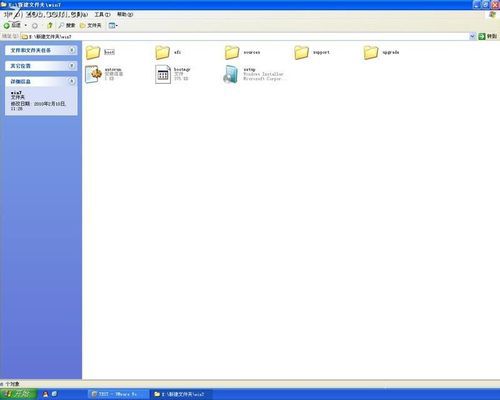Click inside the address bar path field
500x400 pixels.
[245, 36]
